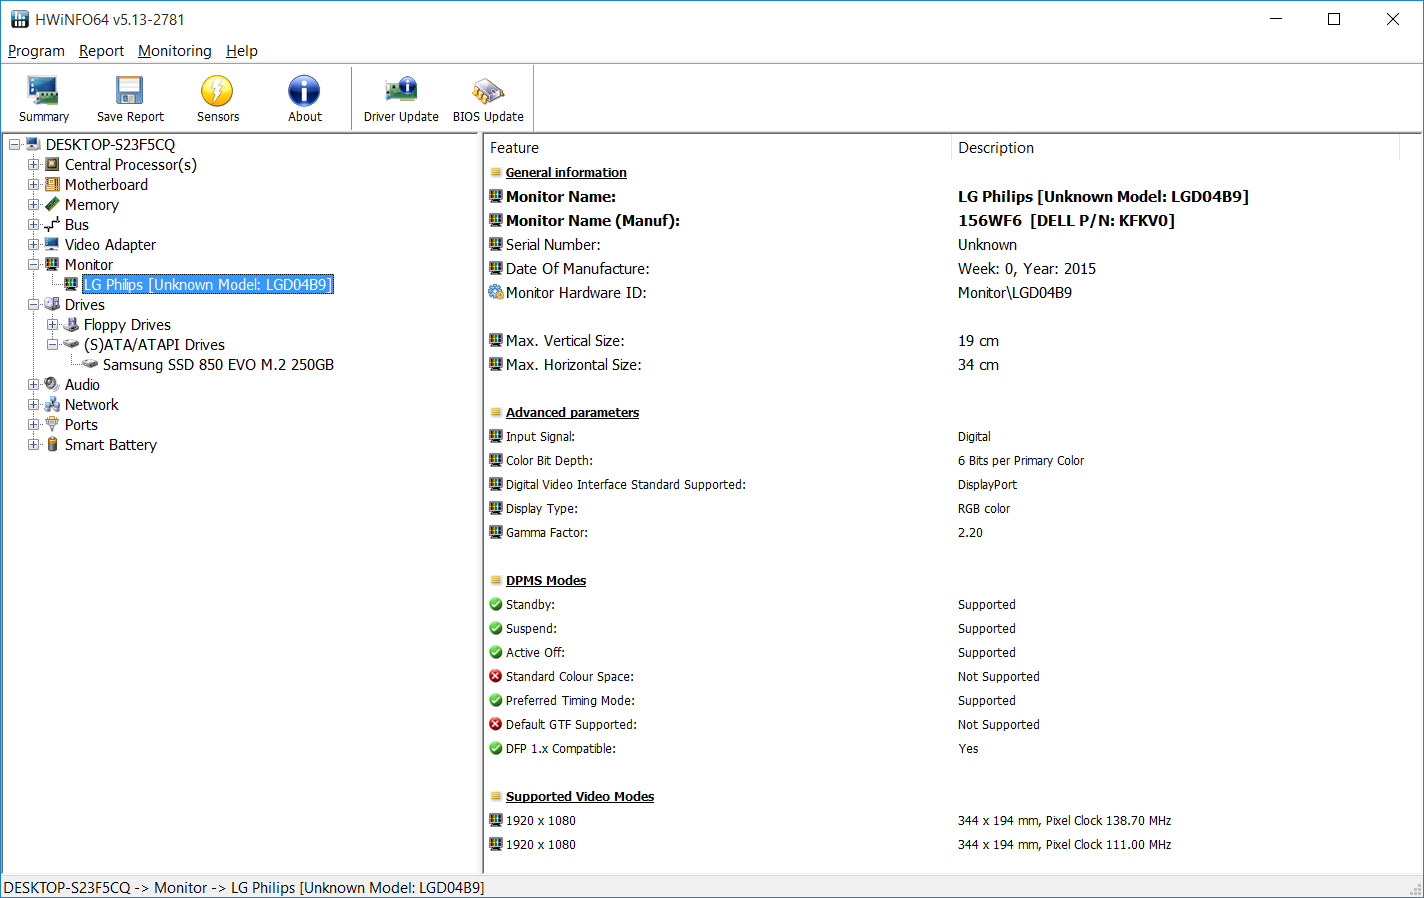1424x898 pixels.
Task: Collapse the Monitor node
Action: tap(34, 264)
